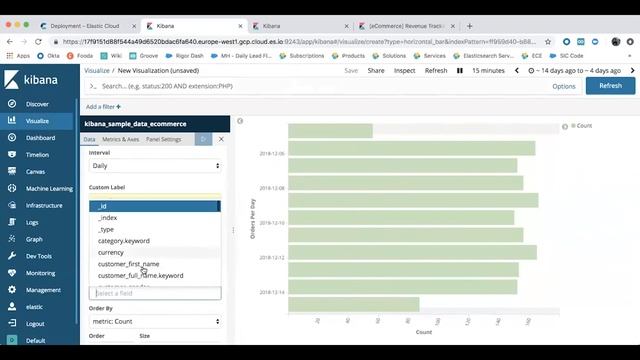Viewport: 640px width, 360px height.
Task: Step time range backward with left chevron
Action: pos(517,71)
